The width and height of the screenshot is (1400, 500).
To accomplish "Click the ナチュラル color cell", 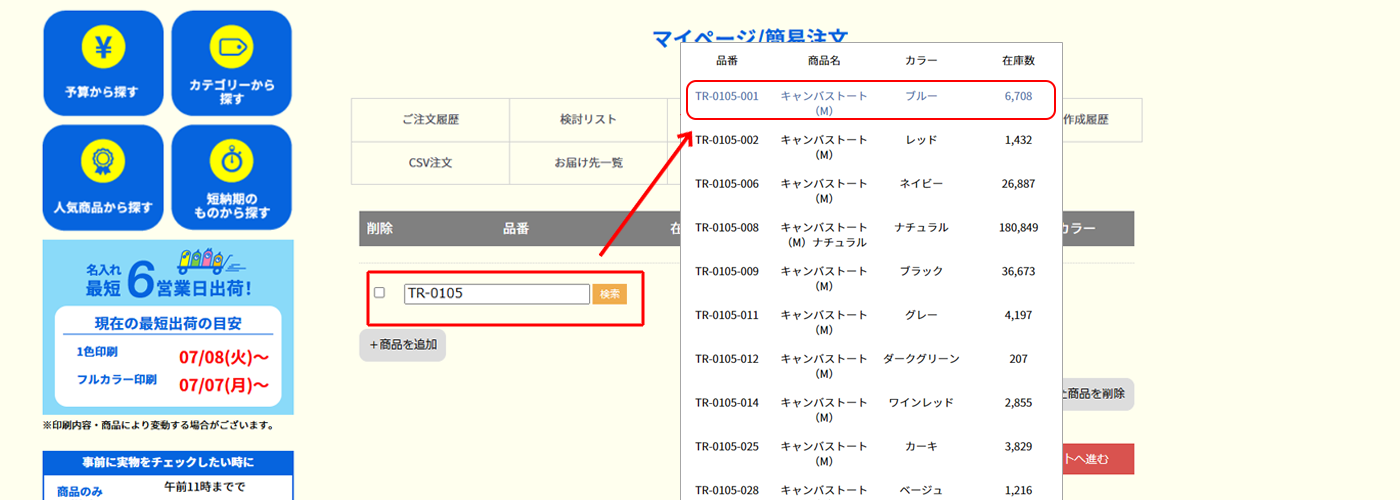I will point(921,228).
